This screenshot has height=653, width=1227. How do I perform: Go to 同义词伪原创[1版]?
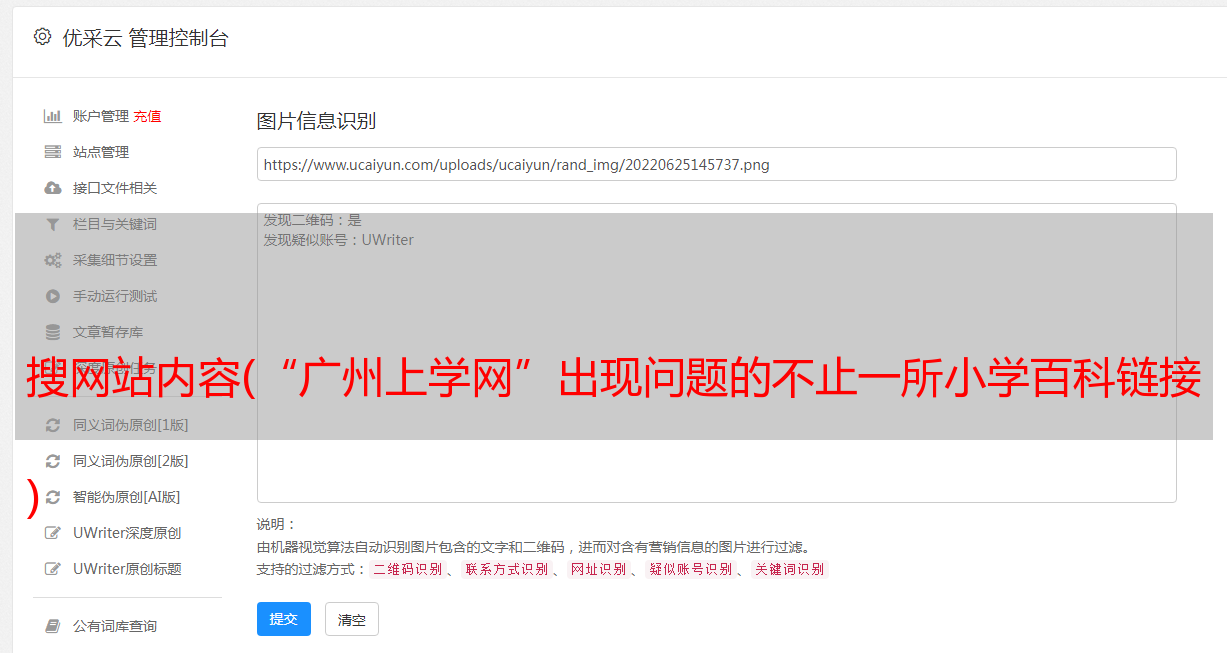(131, 425)
